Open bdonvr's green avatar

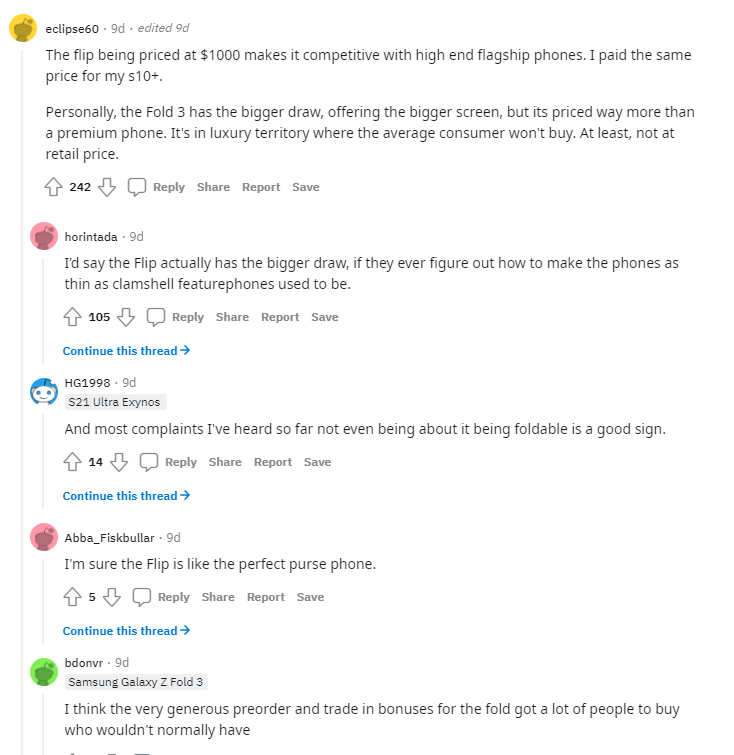[44, 672]
